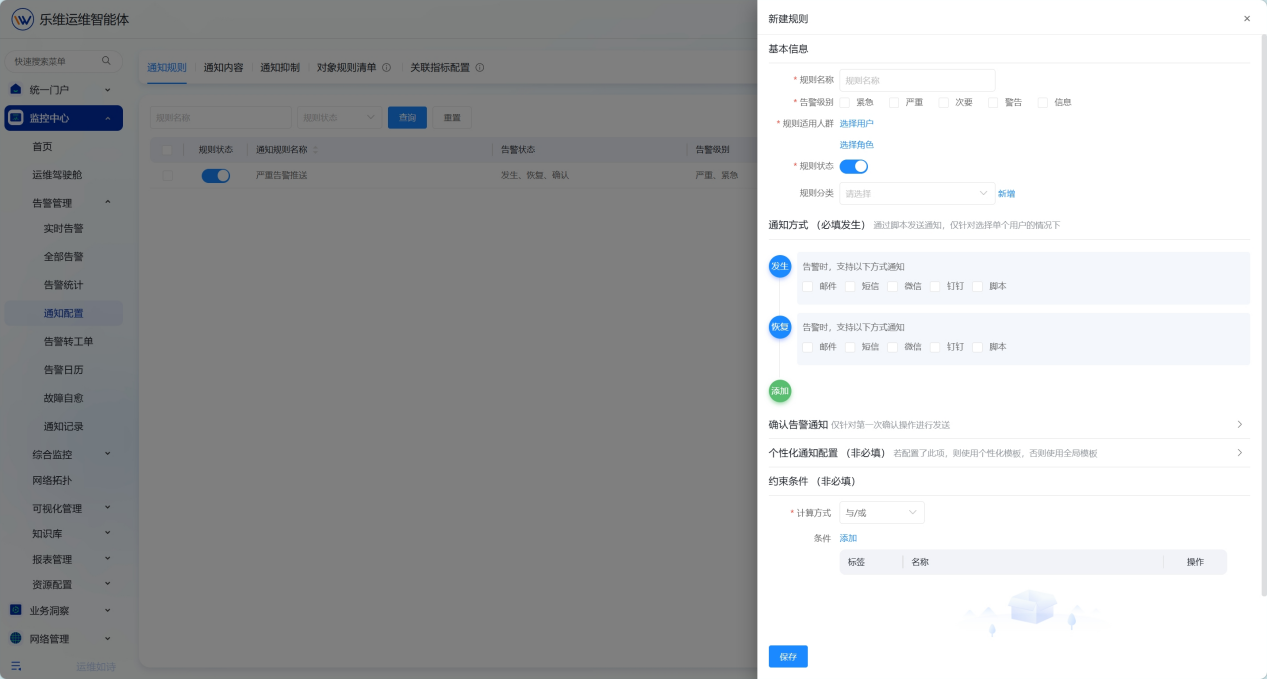
Task: Check 微信 under the 发生 notification
Action: (893, 286)
